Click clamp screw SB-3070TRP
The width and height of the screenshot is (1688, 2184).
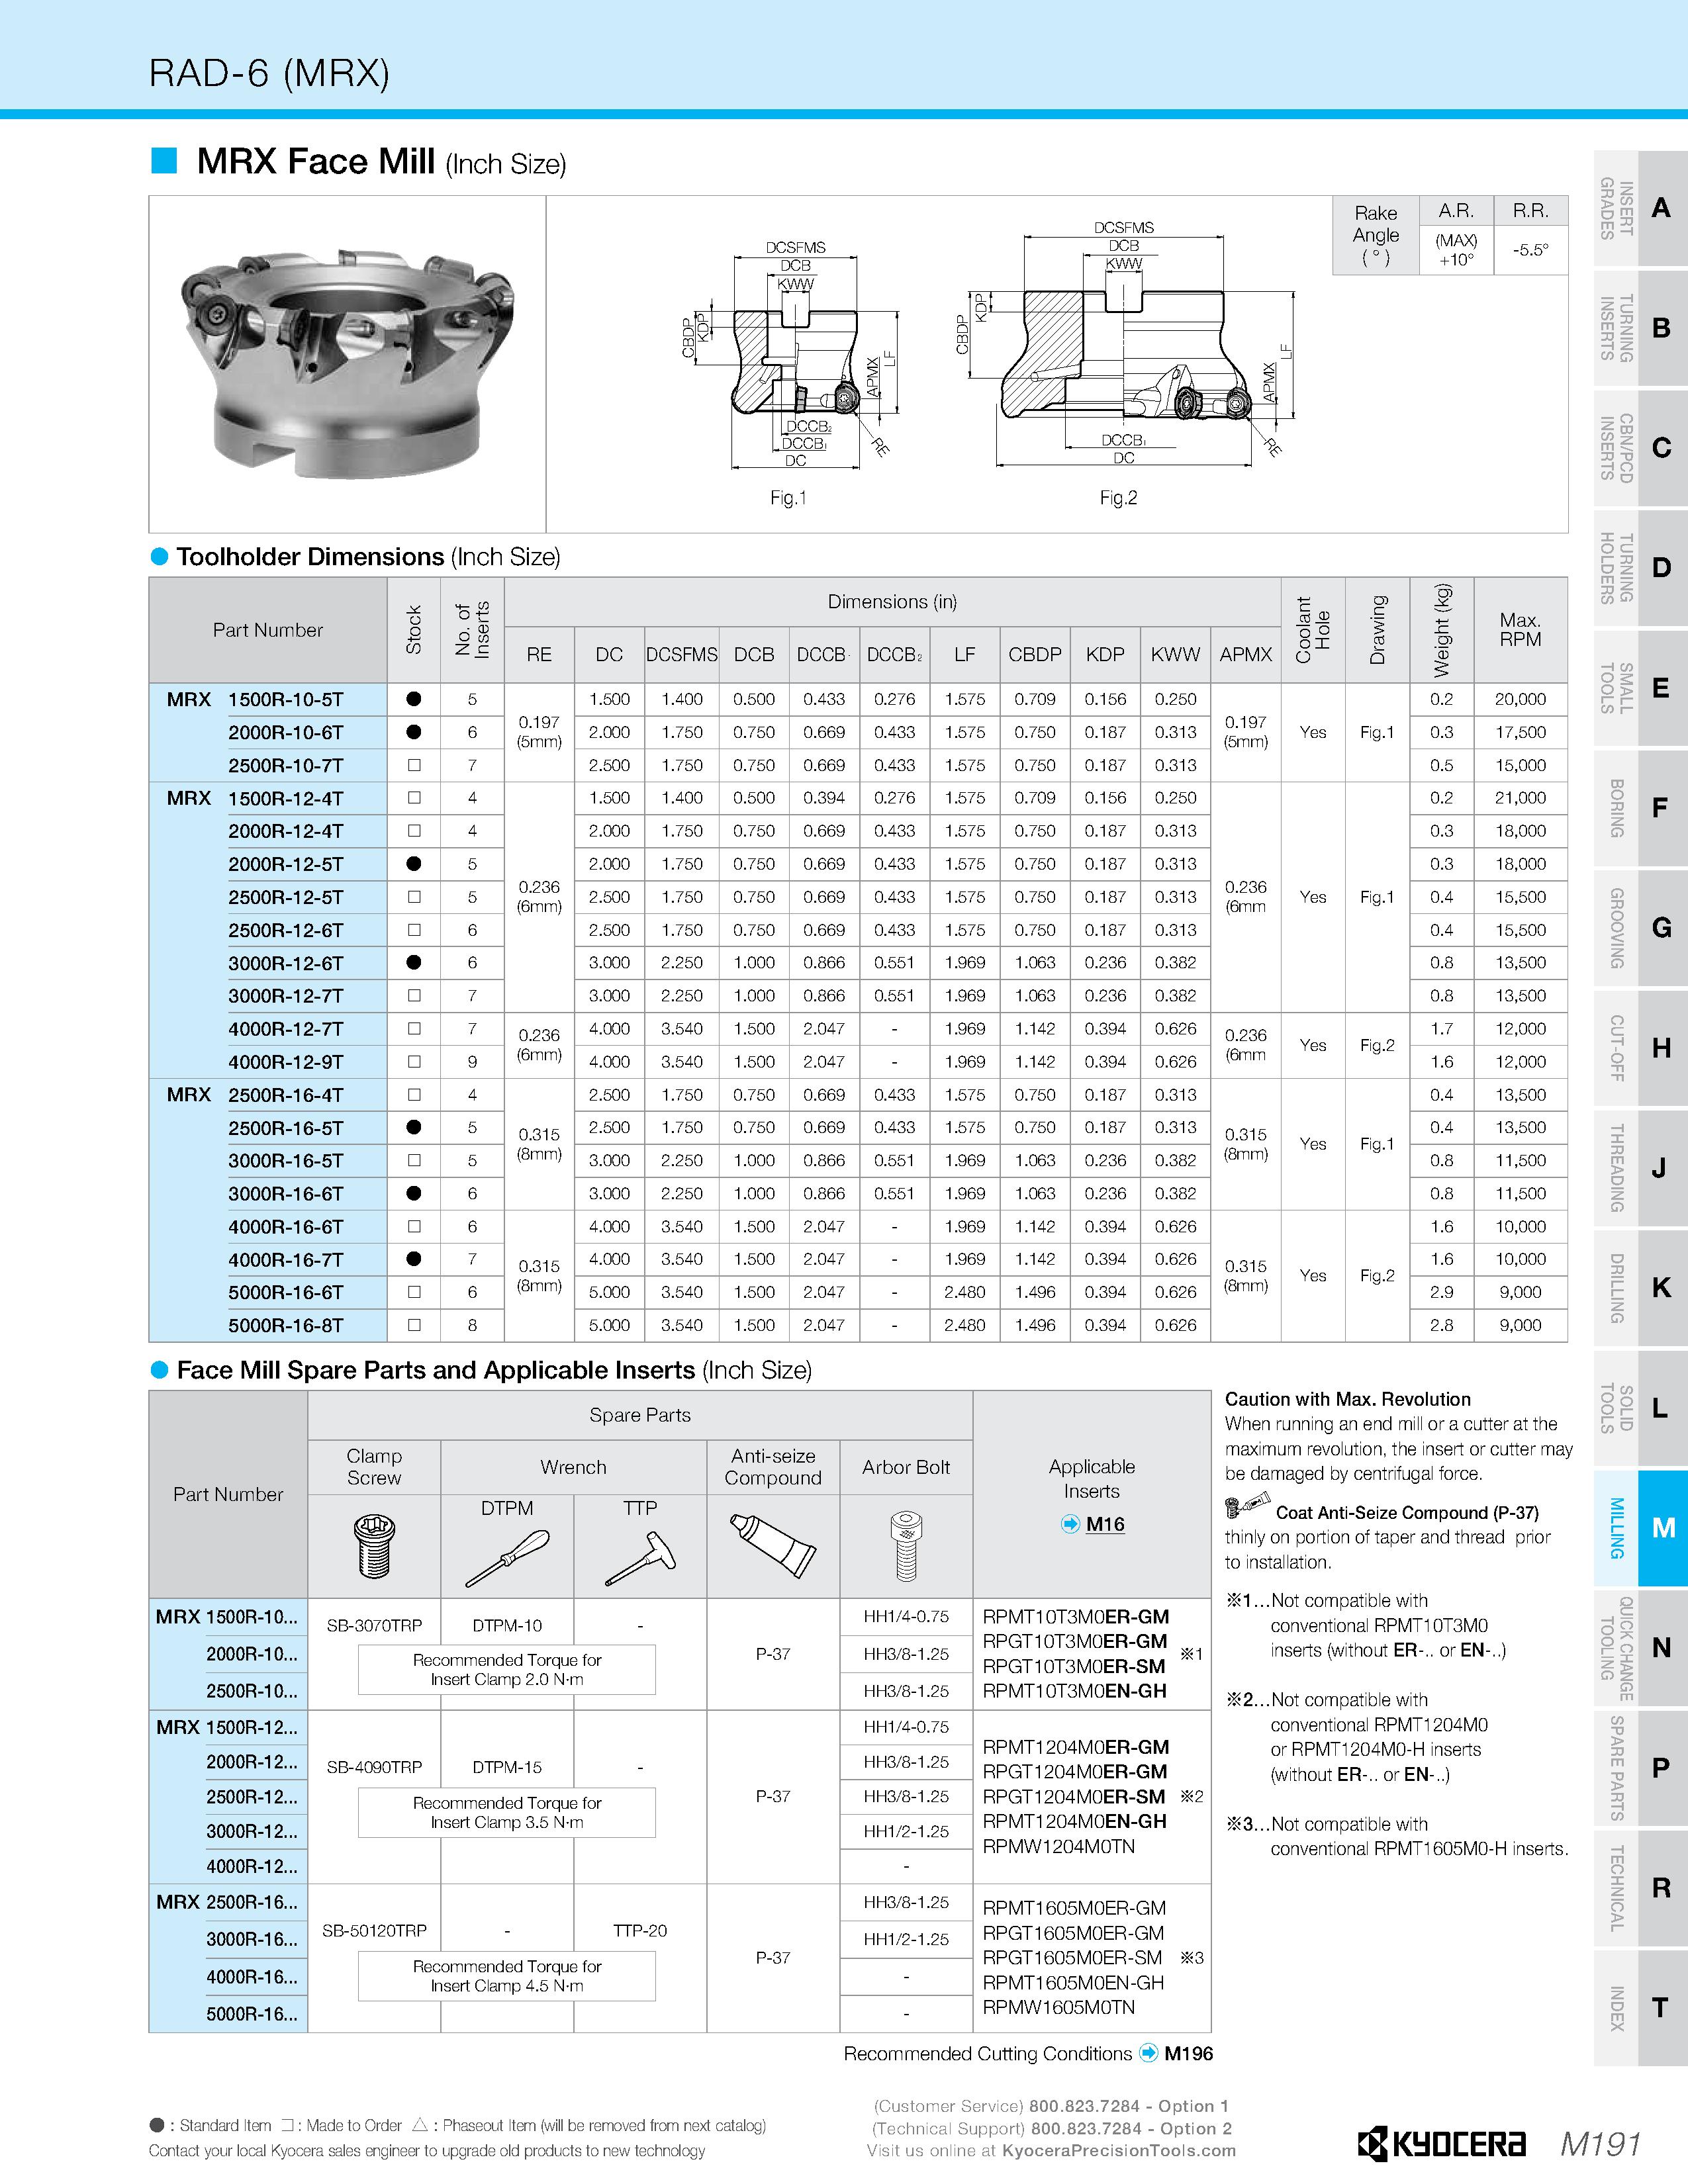[374, 1626]
